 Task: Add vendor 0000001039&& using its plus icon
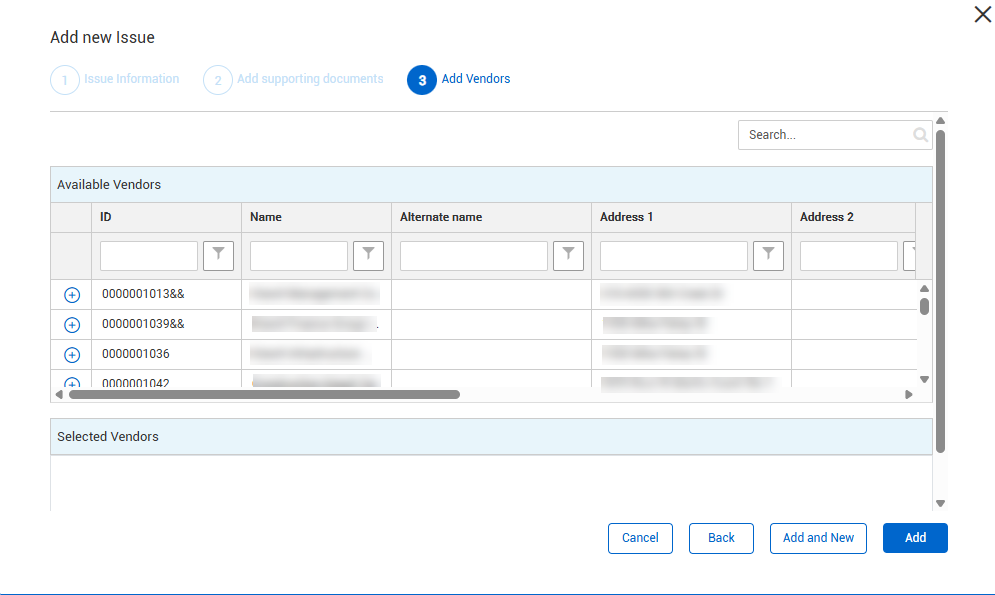coord(72,325)
